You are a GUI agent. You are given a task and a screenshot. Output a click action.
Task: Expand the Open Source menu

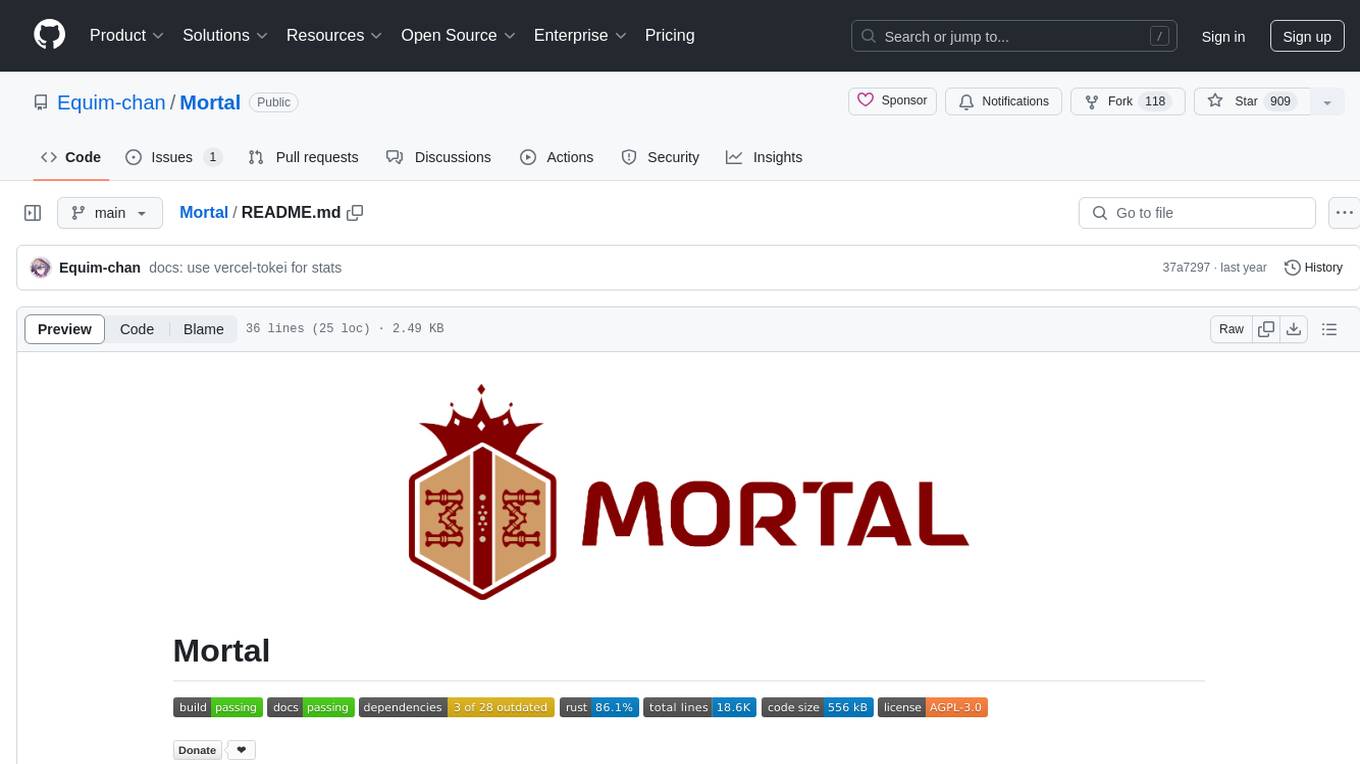(x=458, y=35)
